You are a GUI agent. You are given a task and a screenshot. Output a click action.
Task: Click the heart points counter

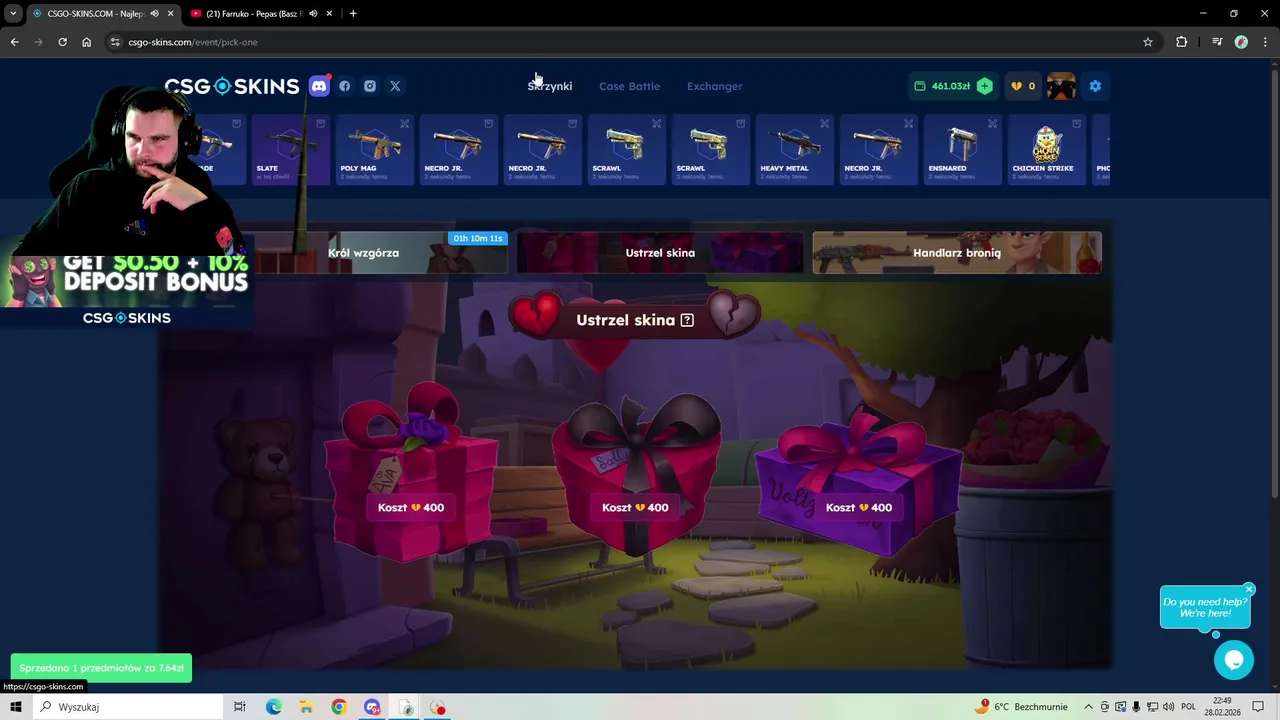tap(1023, 86)
